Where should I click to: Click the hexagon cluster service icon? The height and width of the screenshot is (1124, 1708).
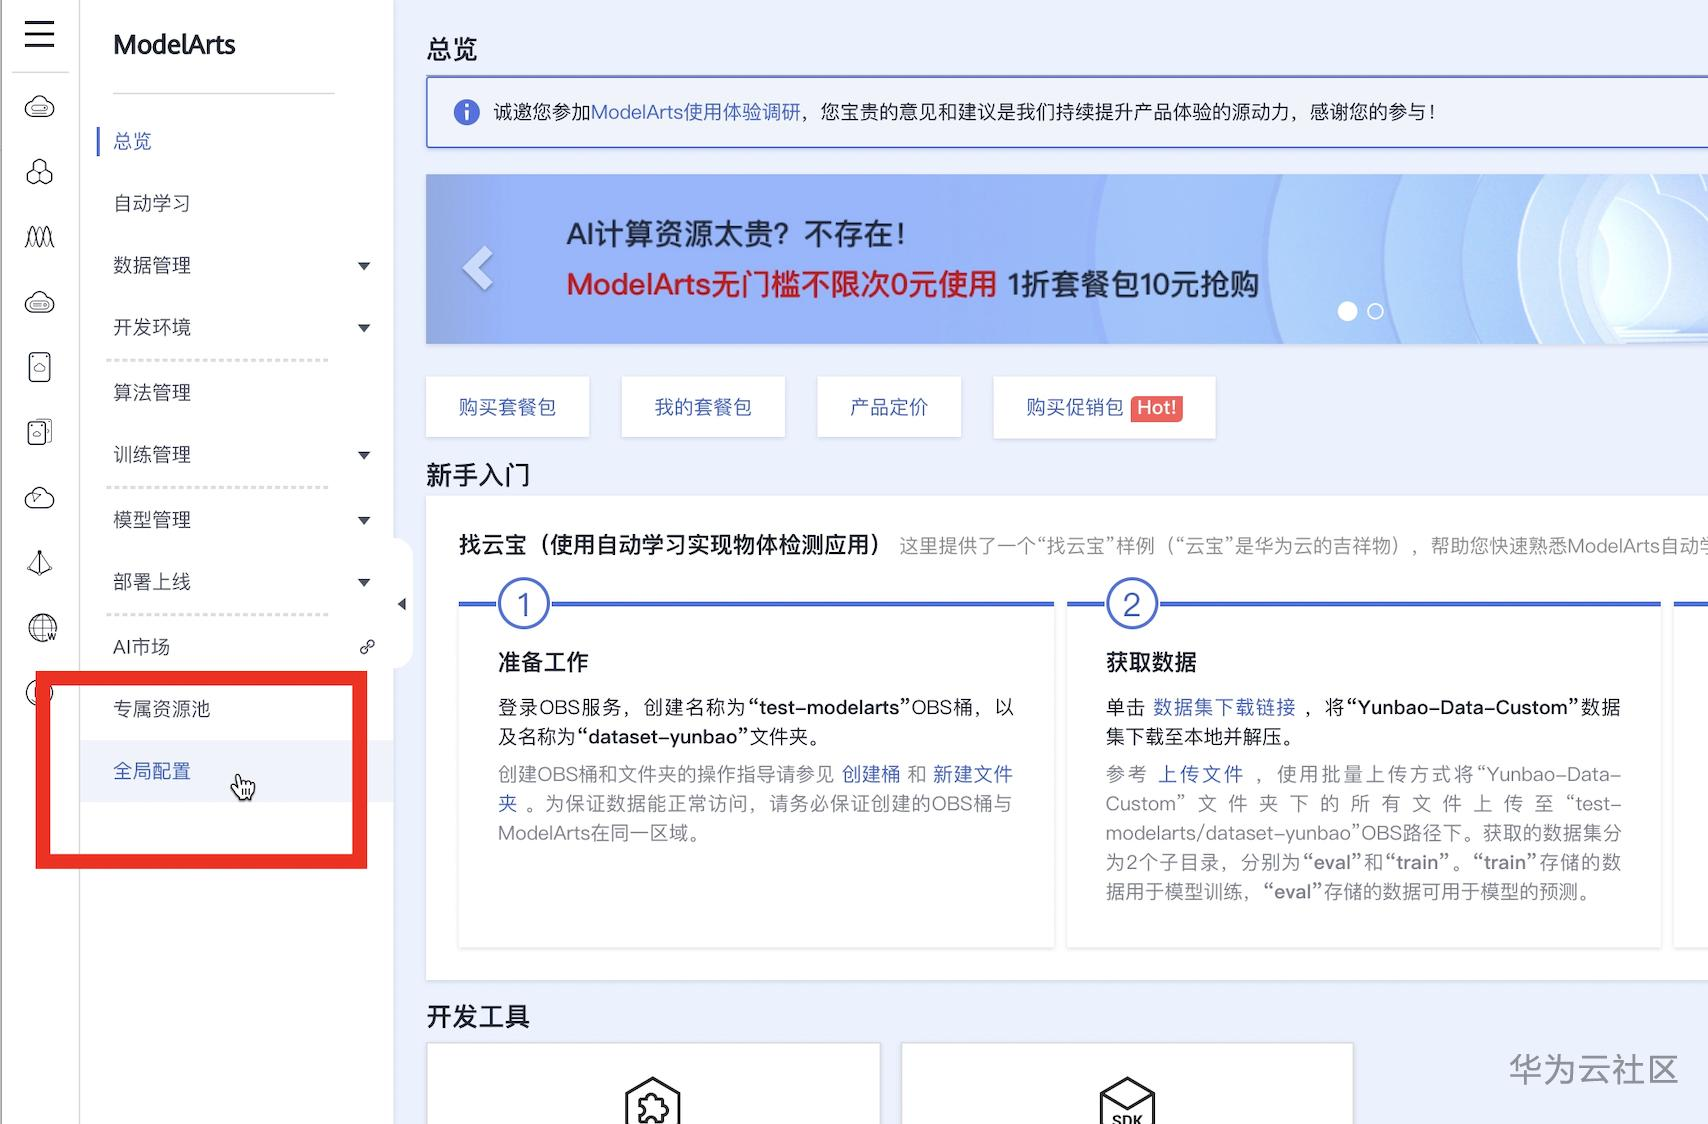click(x=39, y=172)
